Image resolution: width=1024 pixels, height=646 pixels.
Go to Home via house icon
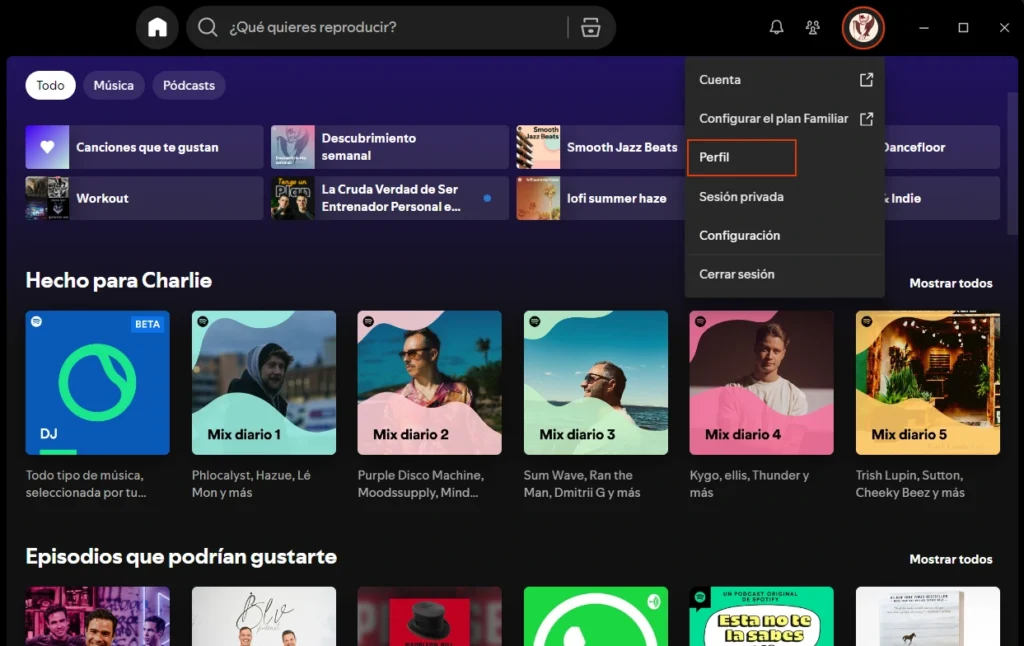tap(157, 27)
